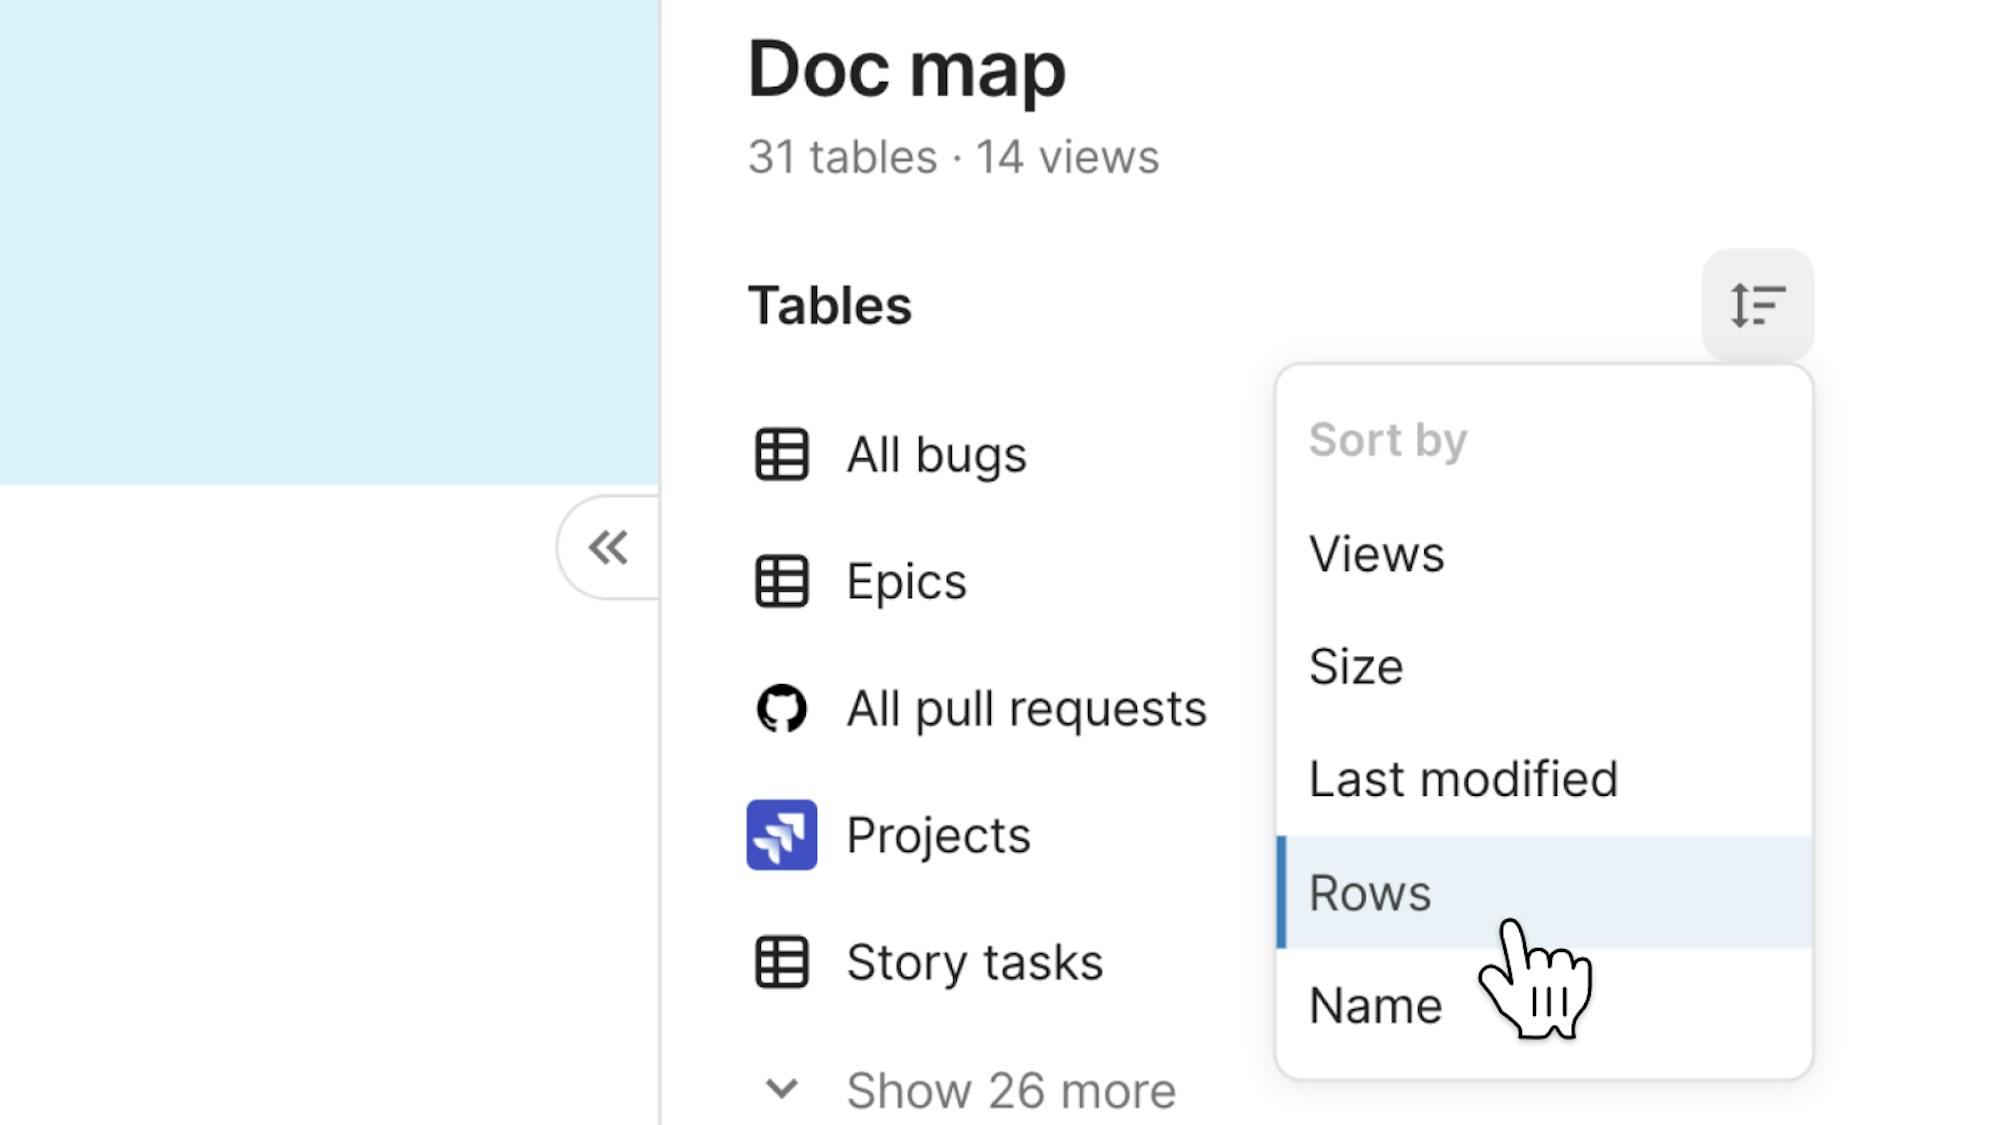Click the GitHub icon for pull requests
Image resolution: width=2000 pixels, height=1125 pixels.
coord(781,708)
